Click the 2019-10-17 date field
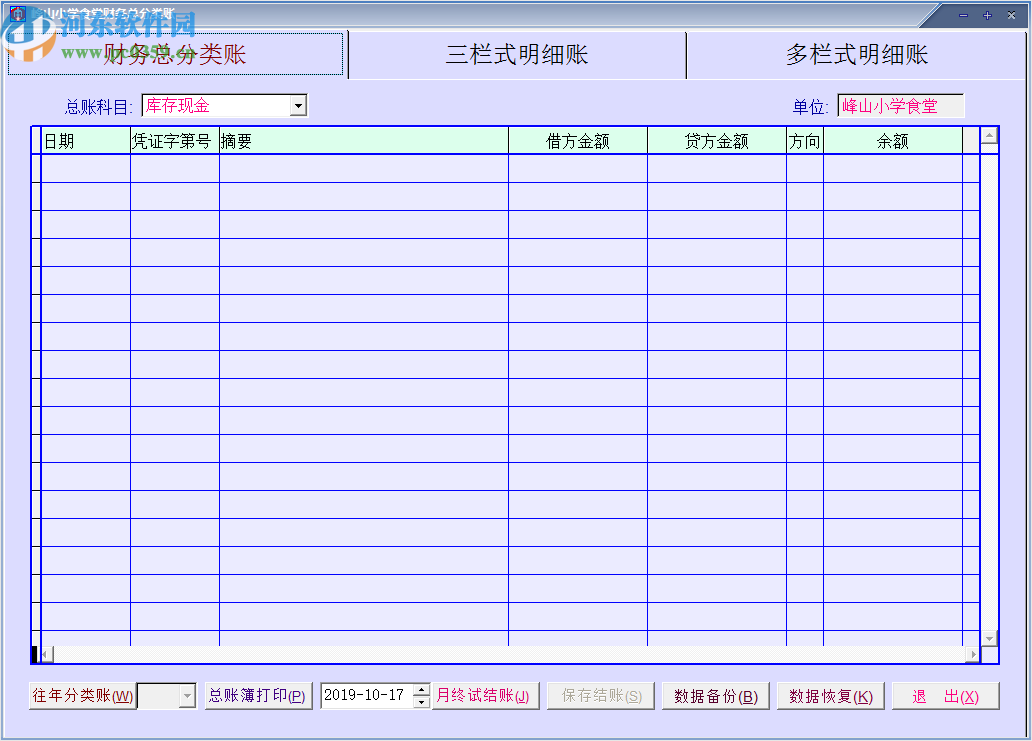Image resolution: width=1032 pixels, height=741 pixels. (x=370, y=695)
